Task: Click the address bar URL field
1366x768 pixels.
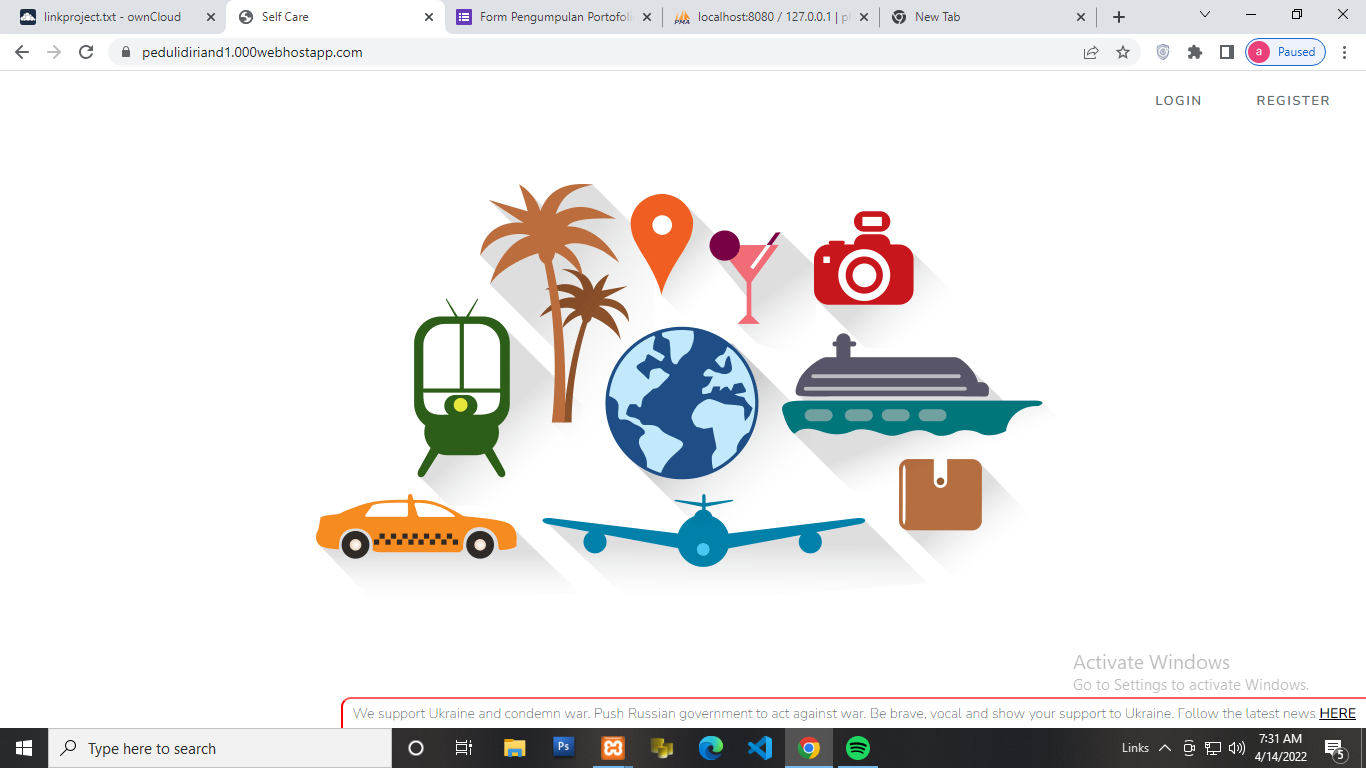Action: (600, 52)
